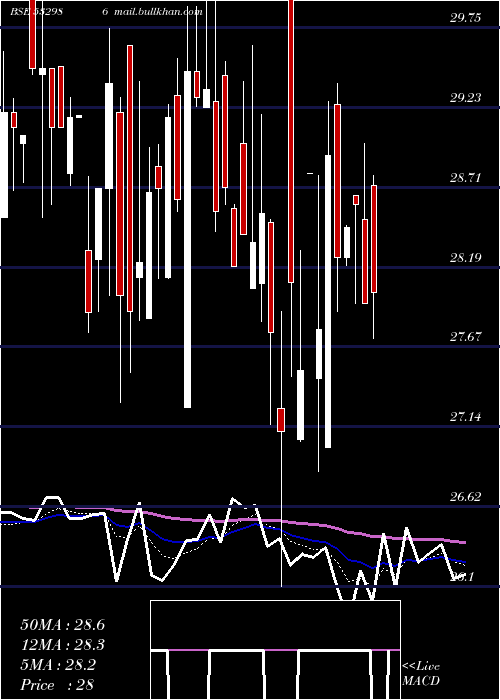Click the 5MA : 28.2 readout
The width and height of the screenshot is (500, 700).
58,665
